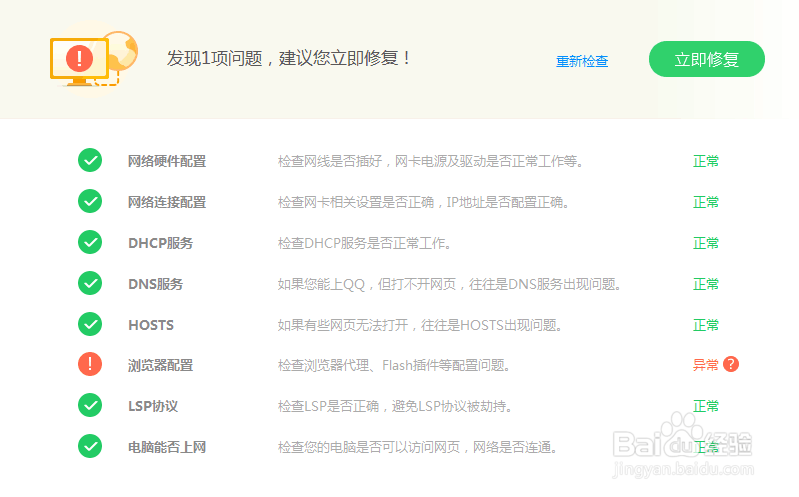Click the 异常 status text

pyautogui.click(x=705, y=364)
